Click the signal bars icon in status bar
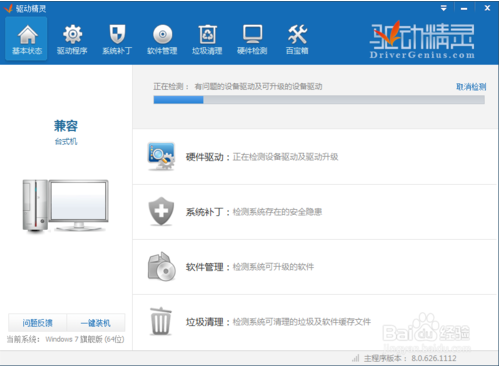 pos(356,358)
